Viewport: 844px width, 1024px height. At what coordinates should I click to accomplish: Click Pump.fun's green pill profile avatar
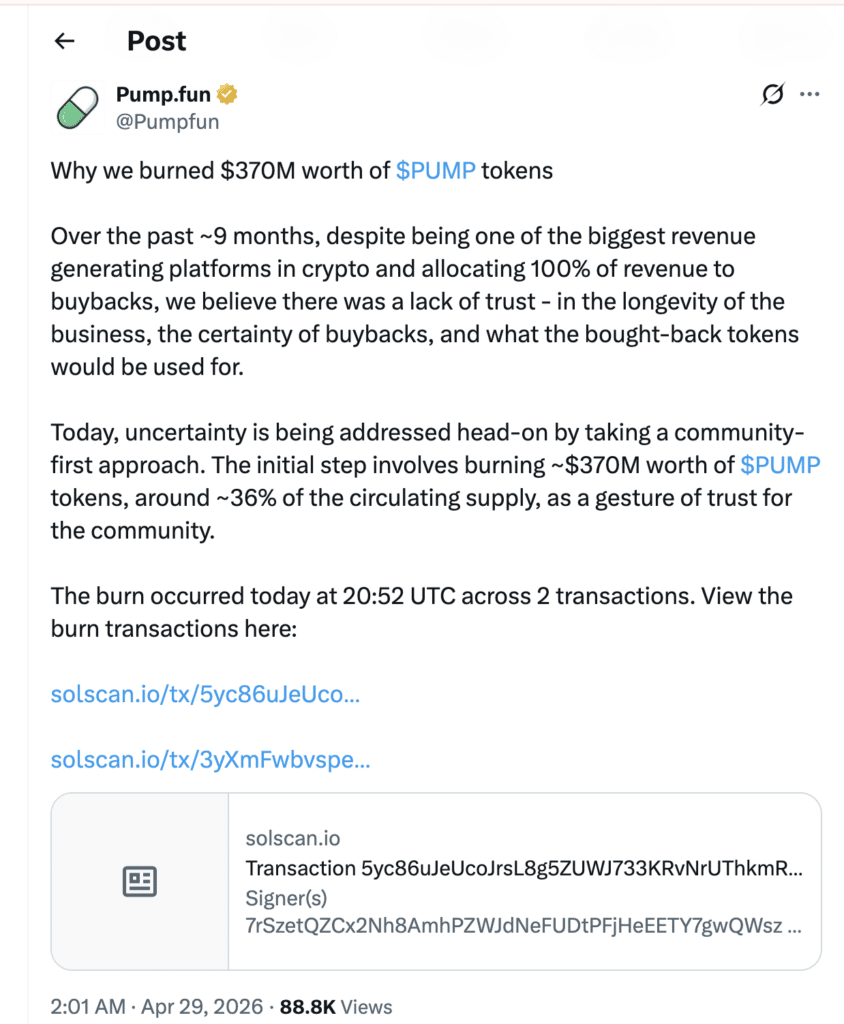[x=77, y=107]
